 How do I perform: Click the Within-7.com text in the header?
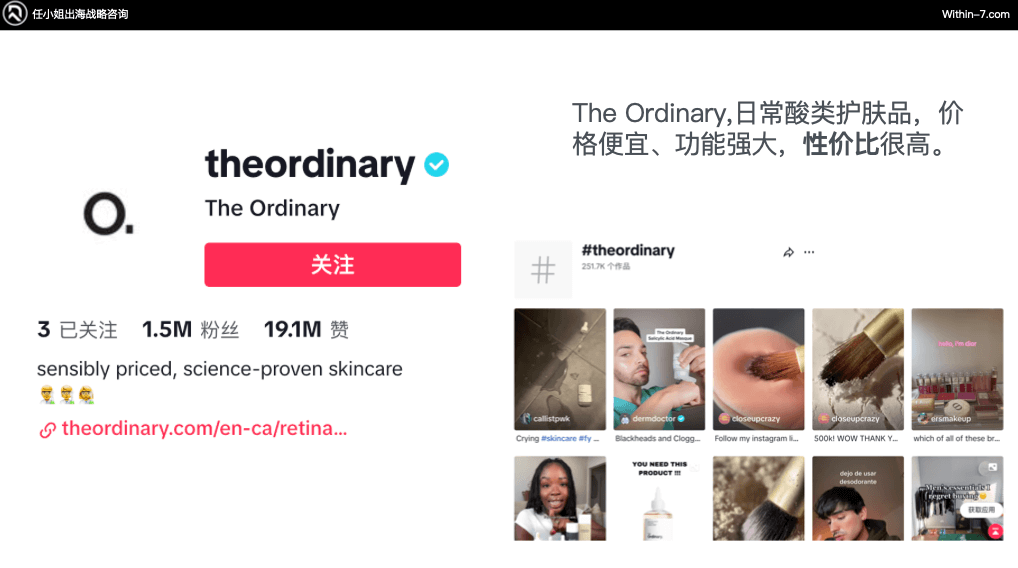(x=975, y=14)
